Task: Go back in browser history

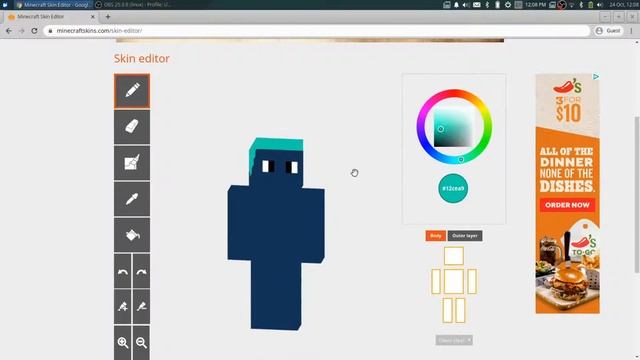Action: pos(9,31)
